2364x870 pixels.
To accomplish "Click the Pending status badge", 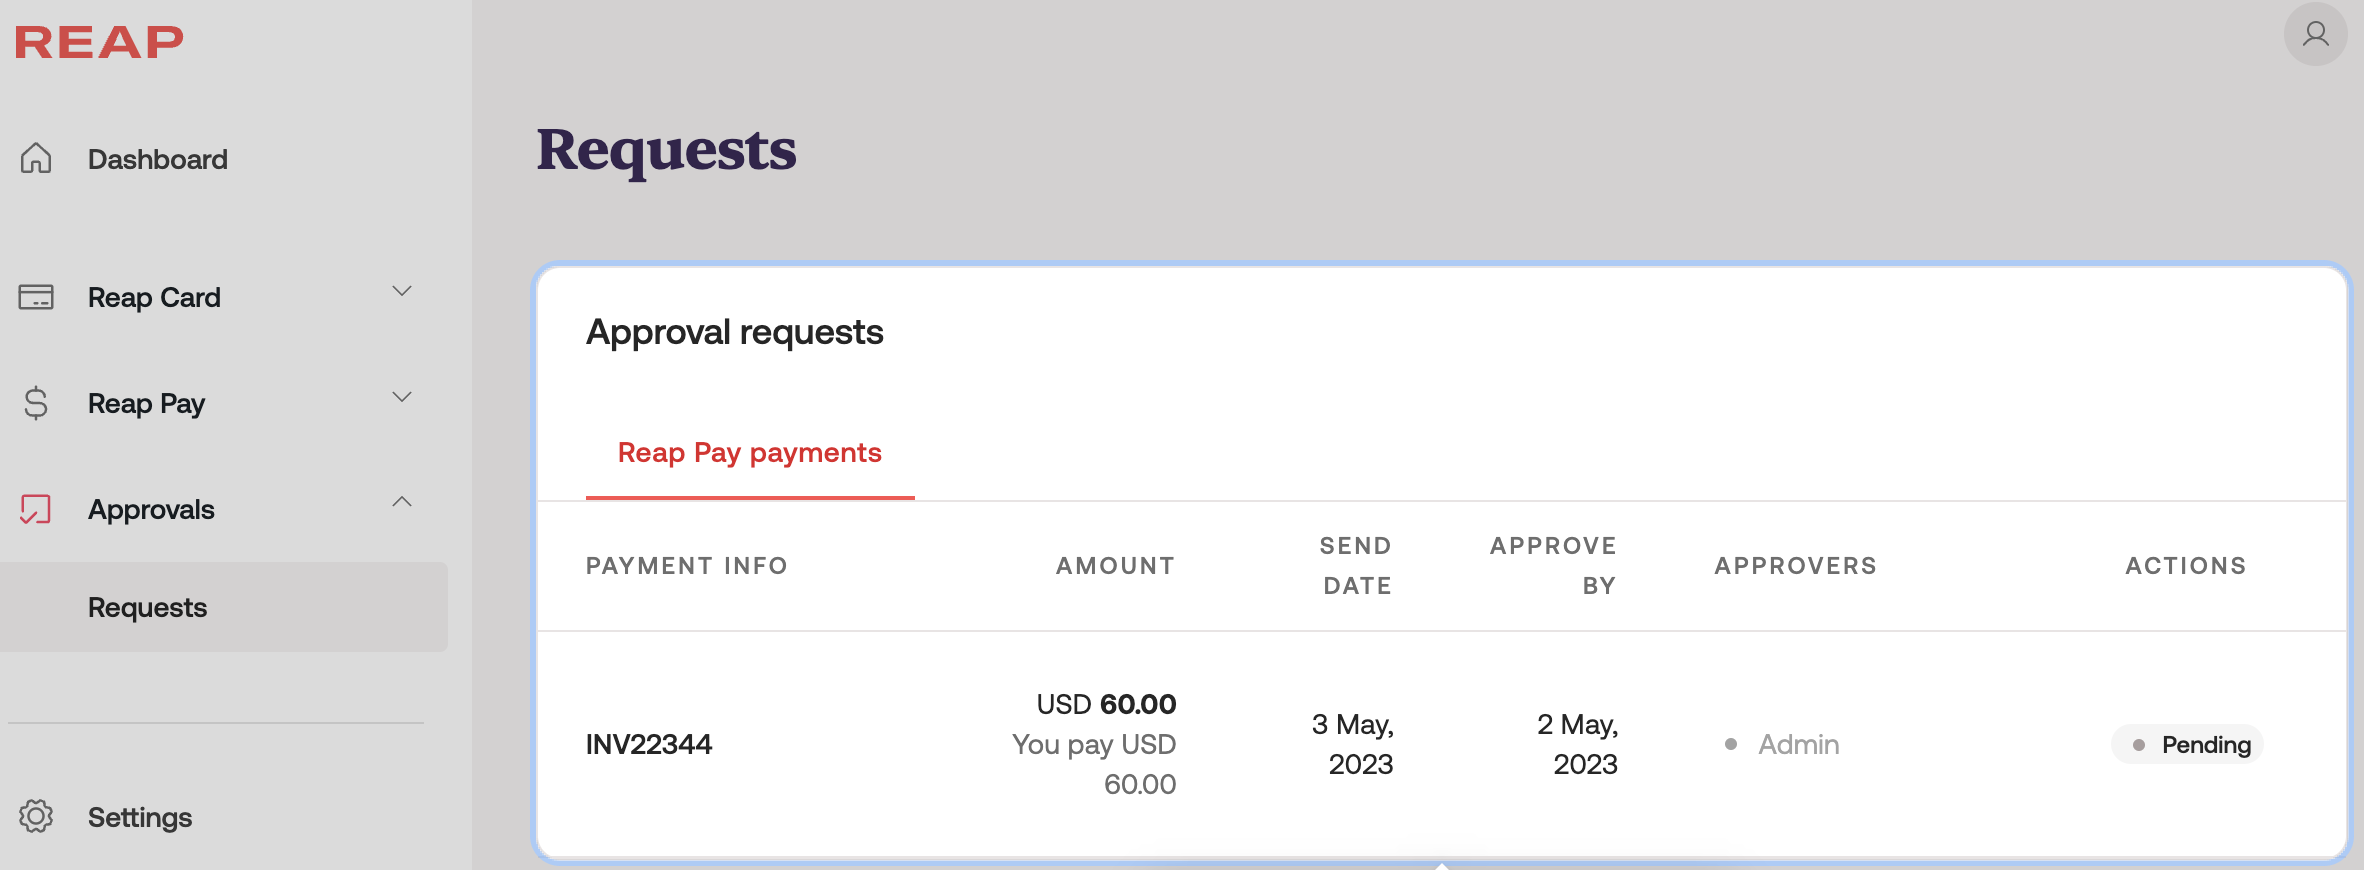I will [x=2187, y=744].
